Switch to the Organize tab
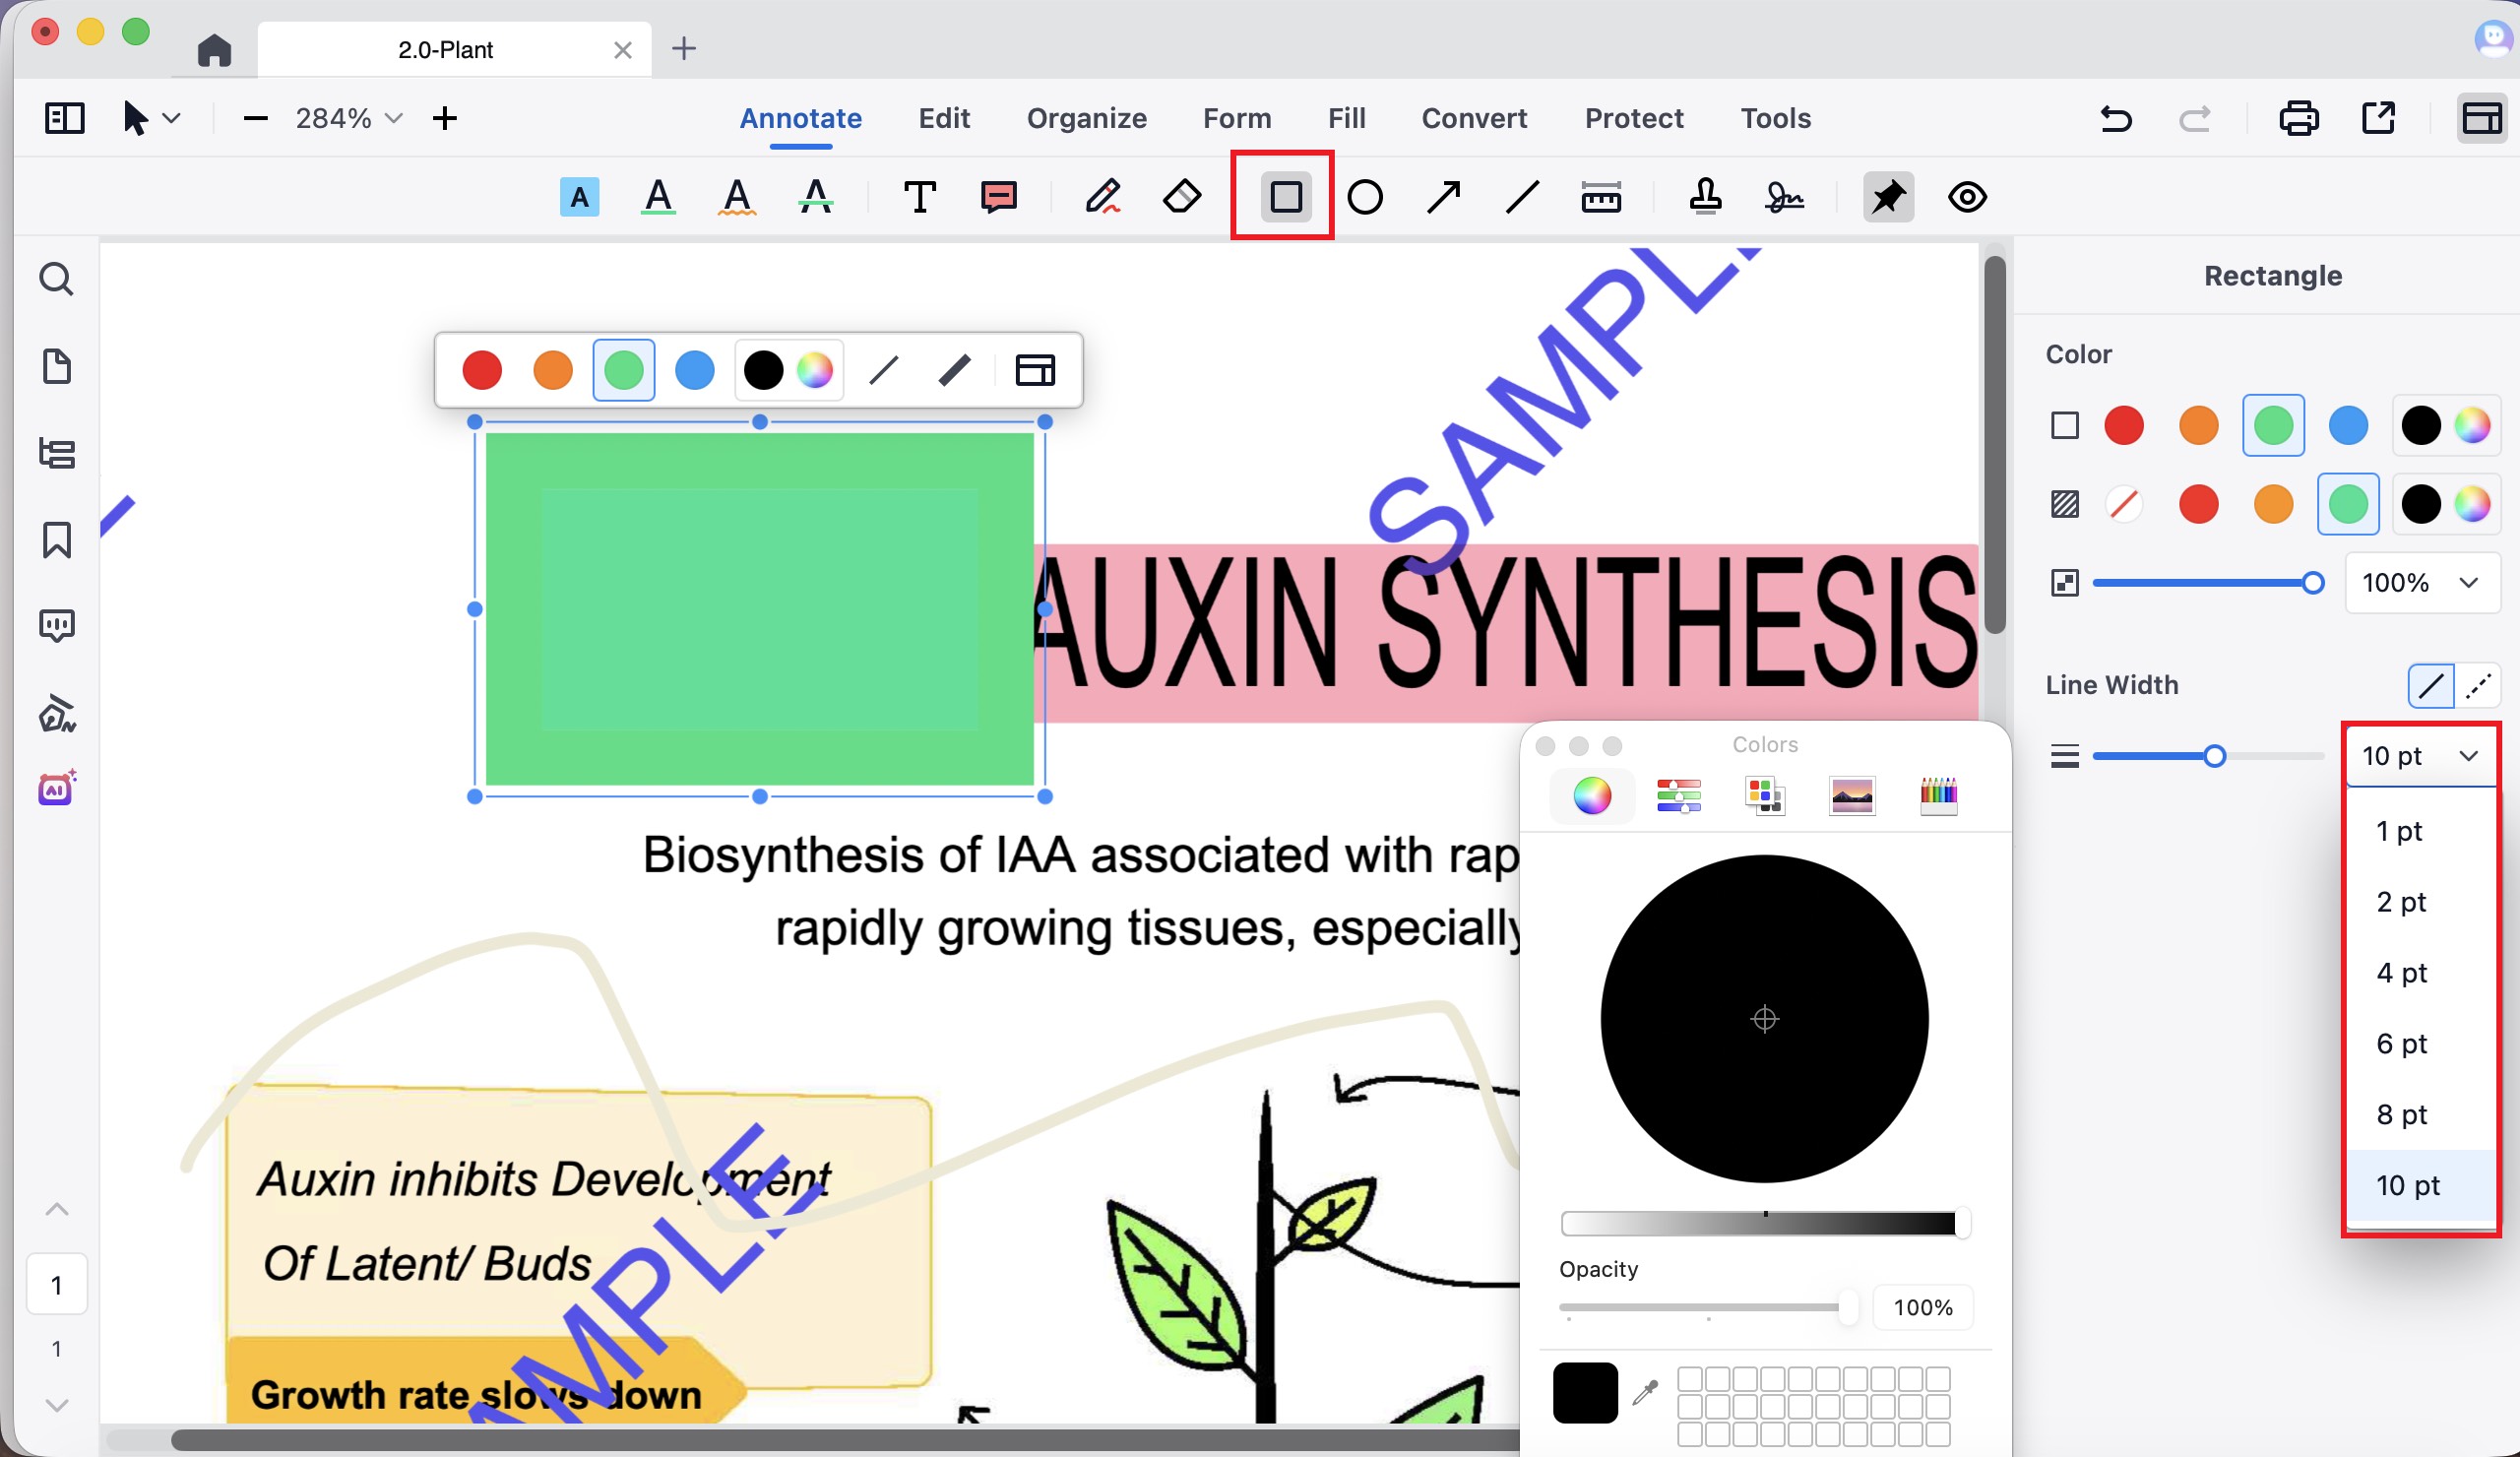Image resolution: width=2520 pixels, height=1457 pixels. click(1086, 118)
